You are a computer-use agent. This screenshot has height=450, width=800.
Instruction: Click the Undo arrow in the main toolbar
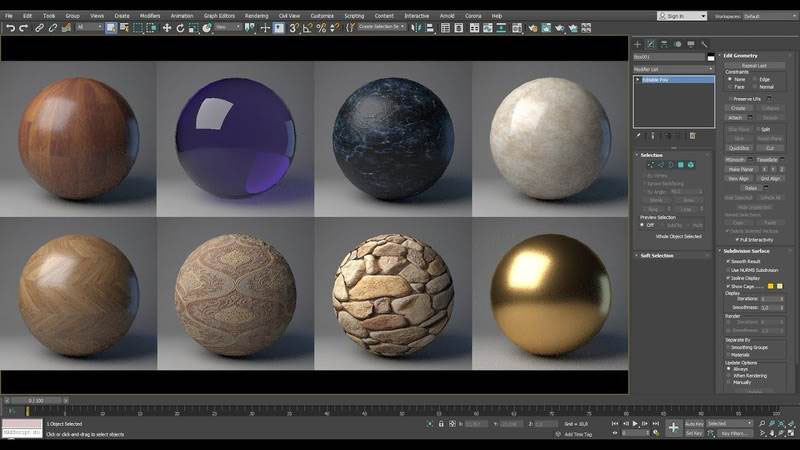[x=10, y=29]
